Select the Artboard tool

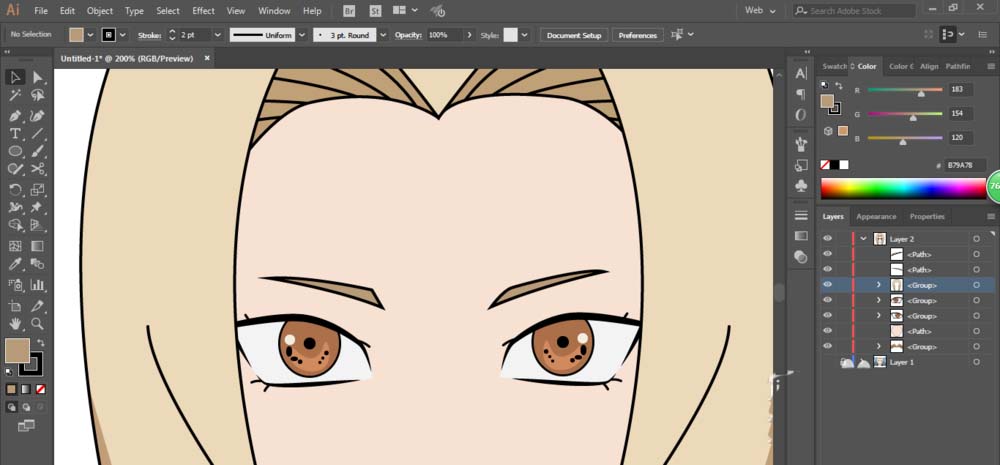15,306
